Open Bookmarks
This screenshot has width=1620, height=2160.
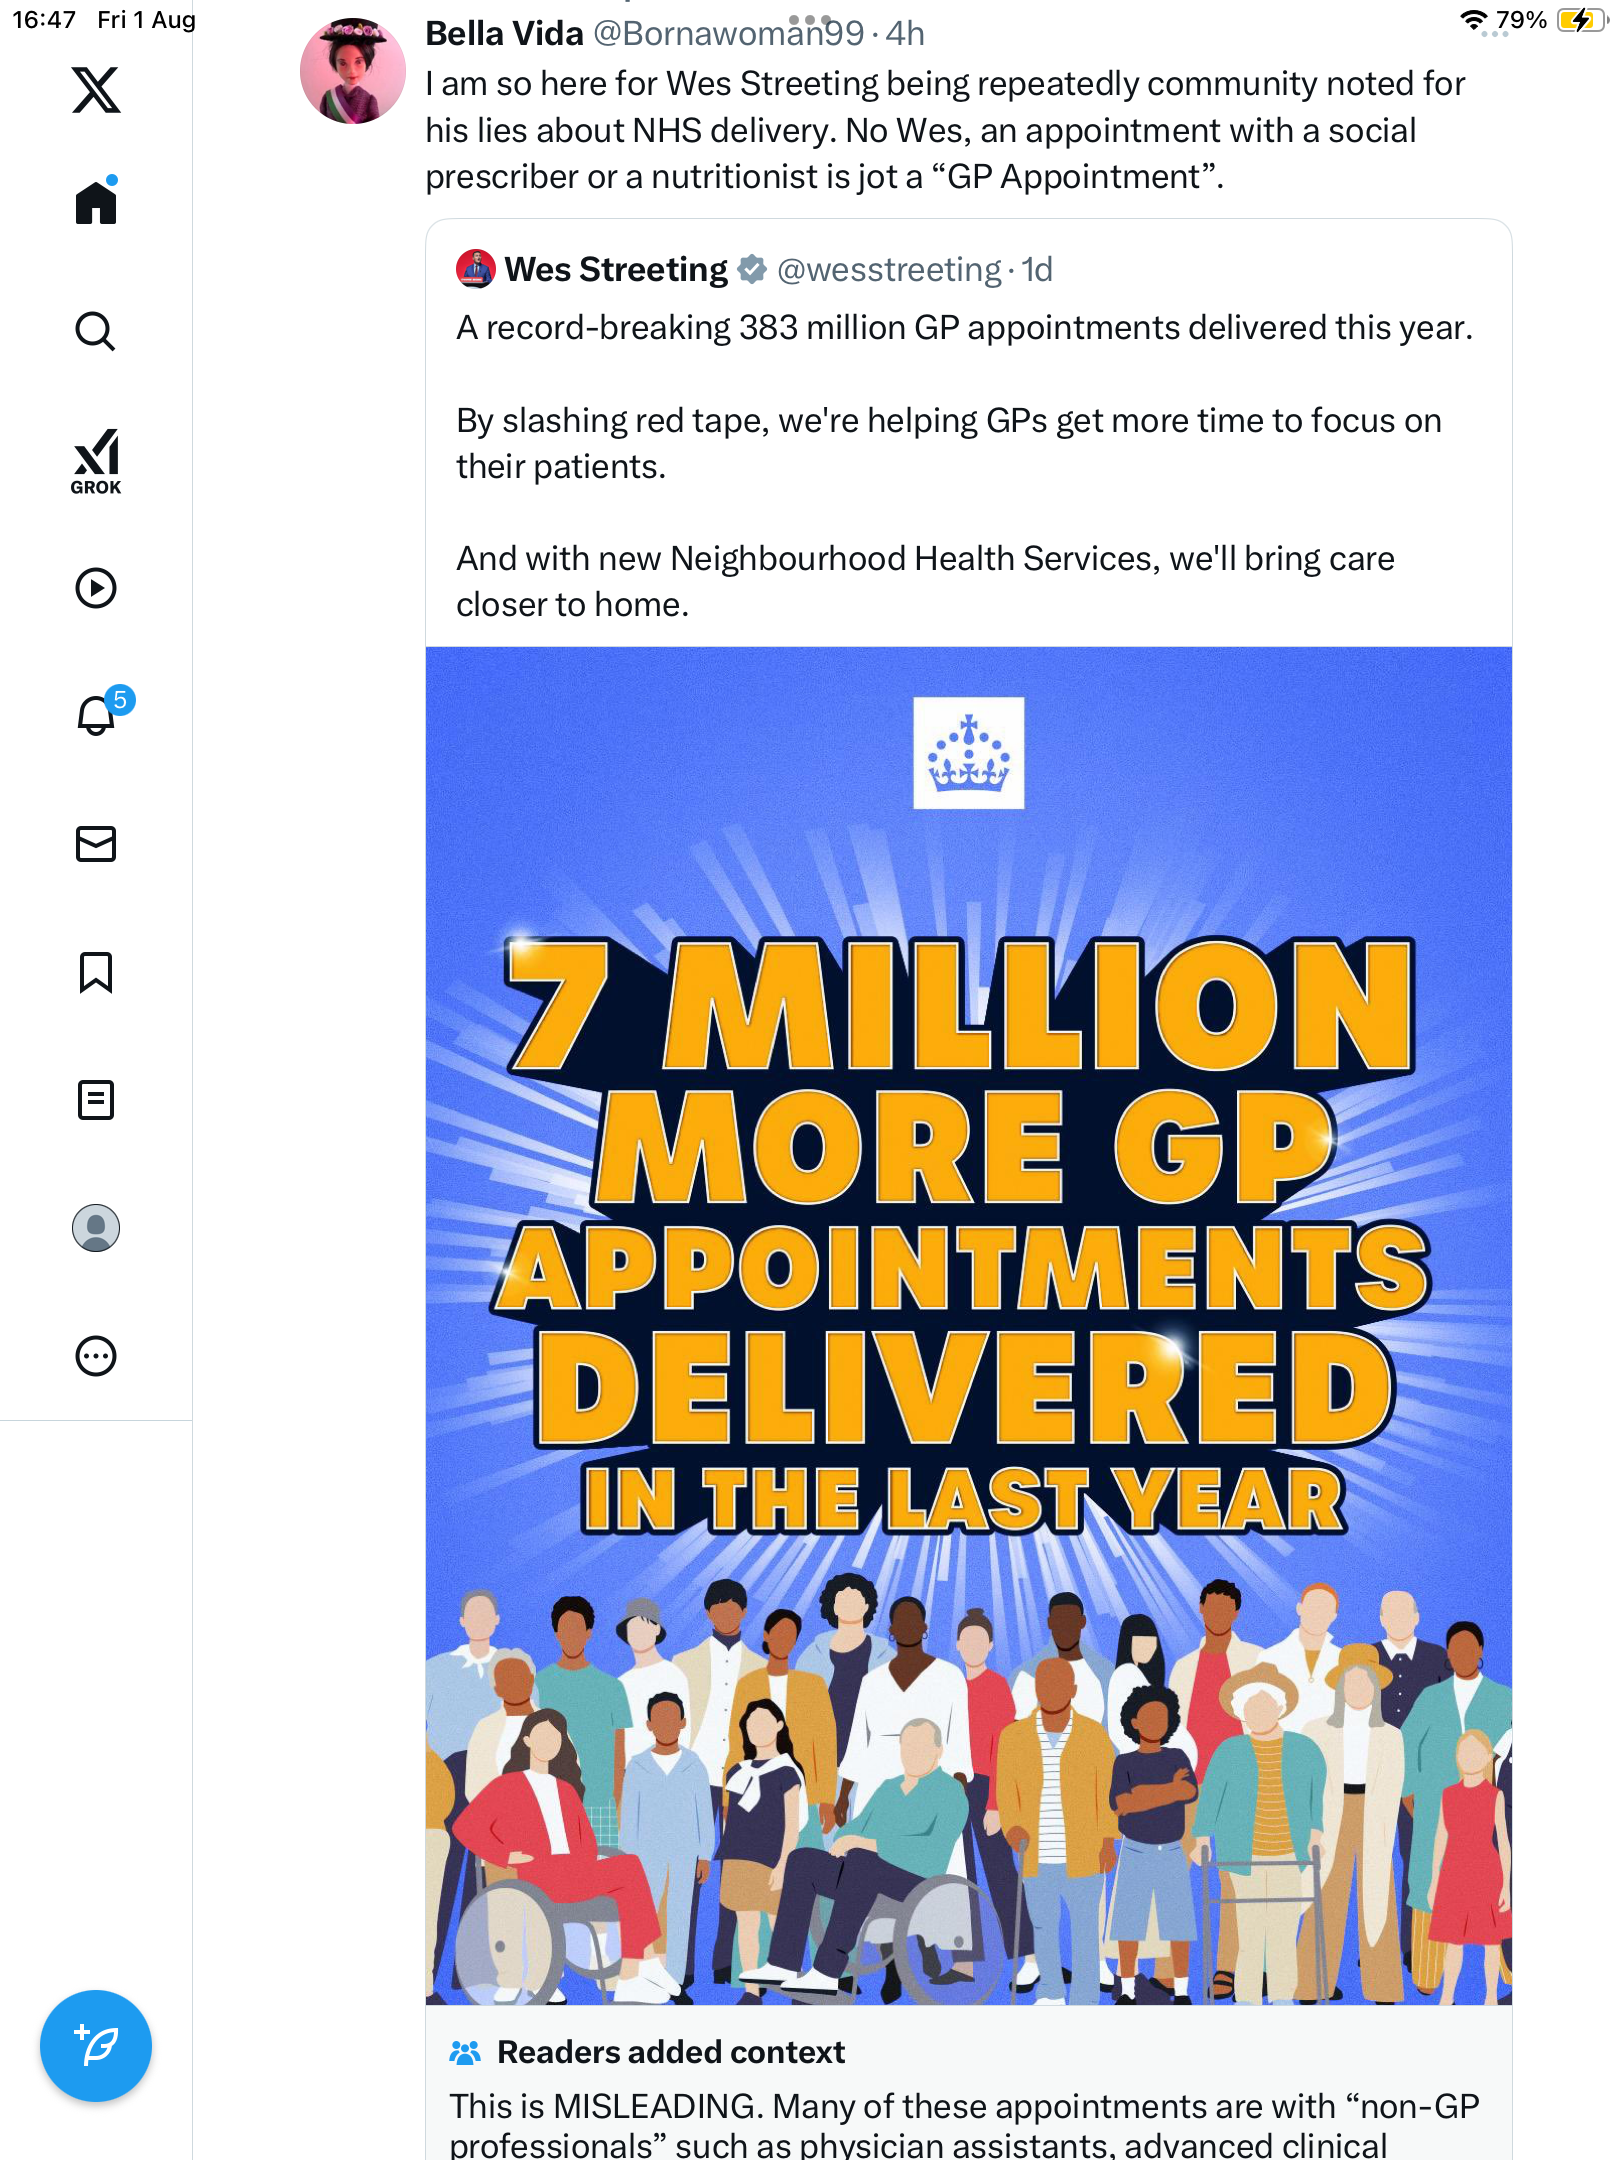pyautogui.click(x=96, y=972)
